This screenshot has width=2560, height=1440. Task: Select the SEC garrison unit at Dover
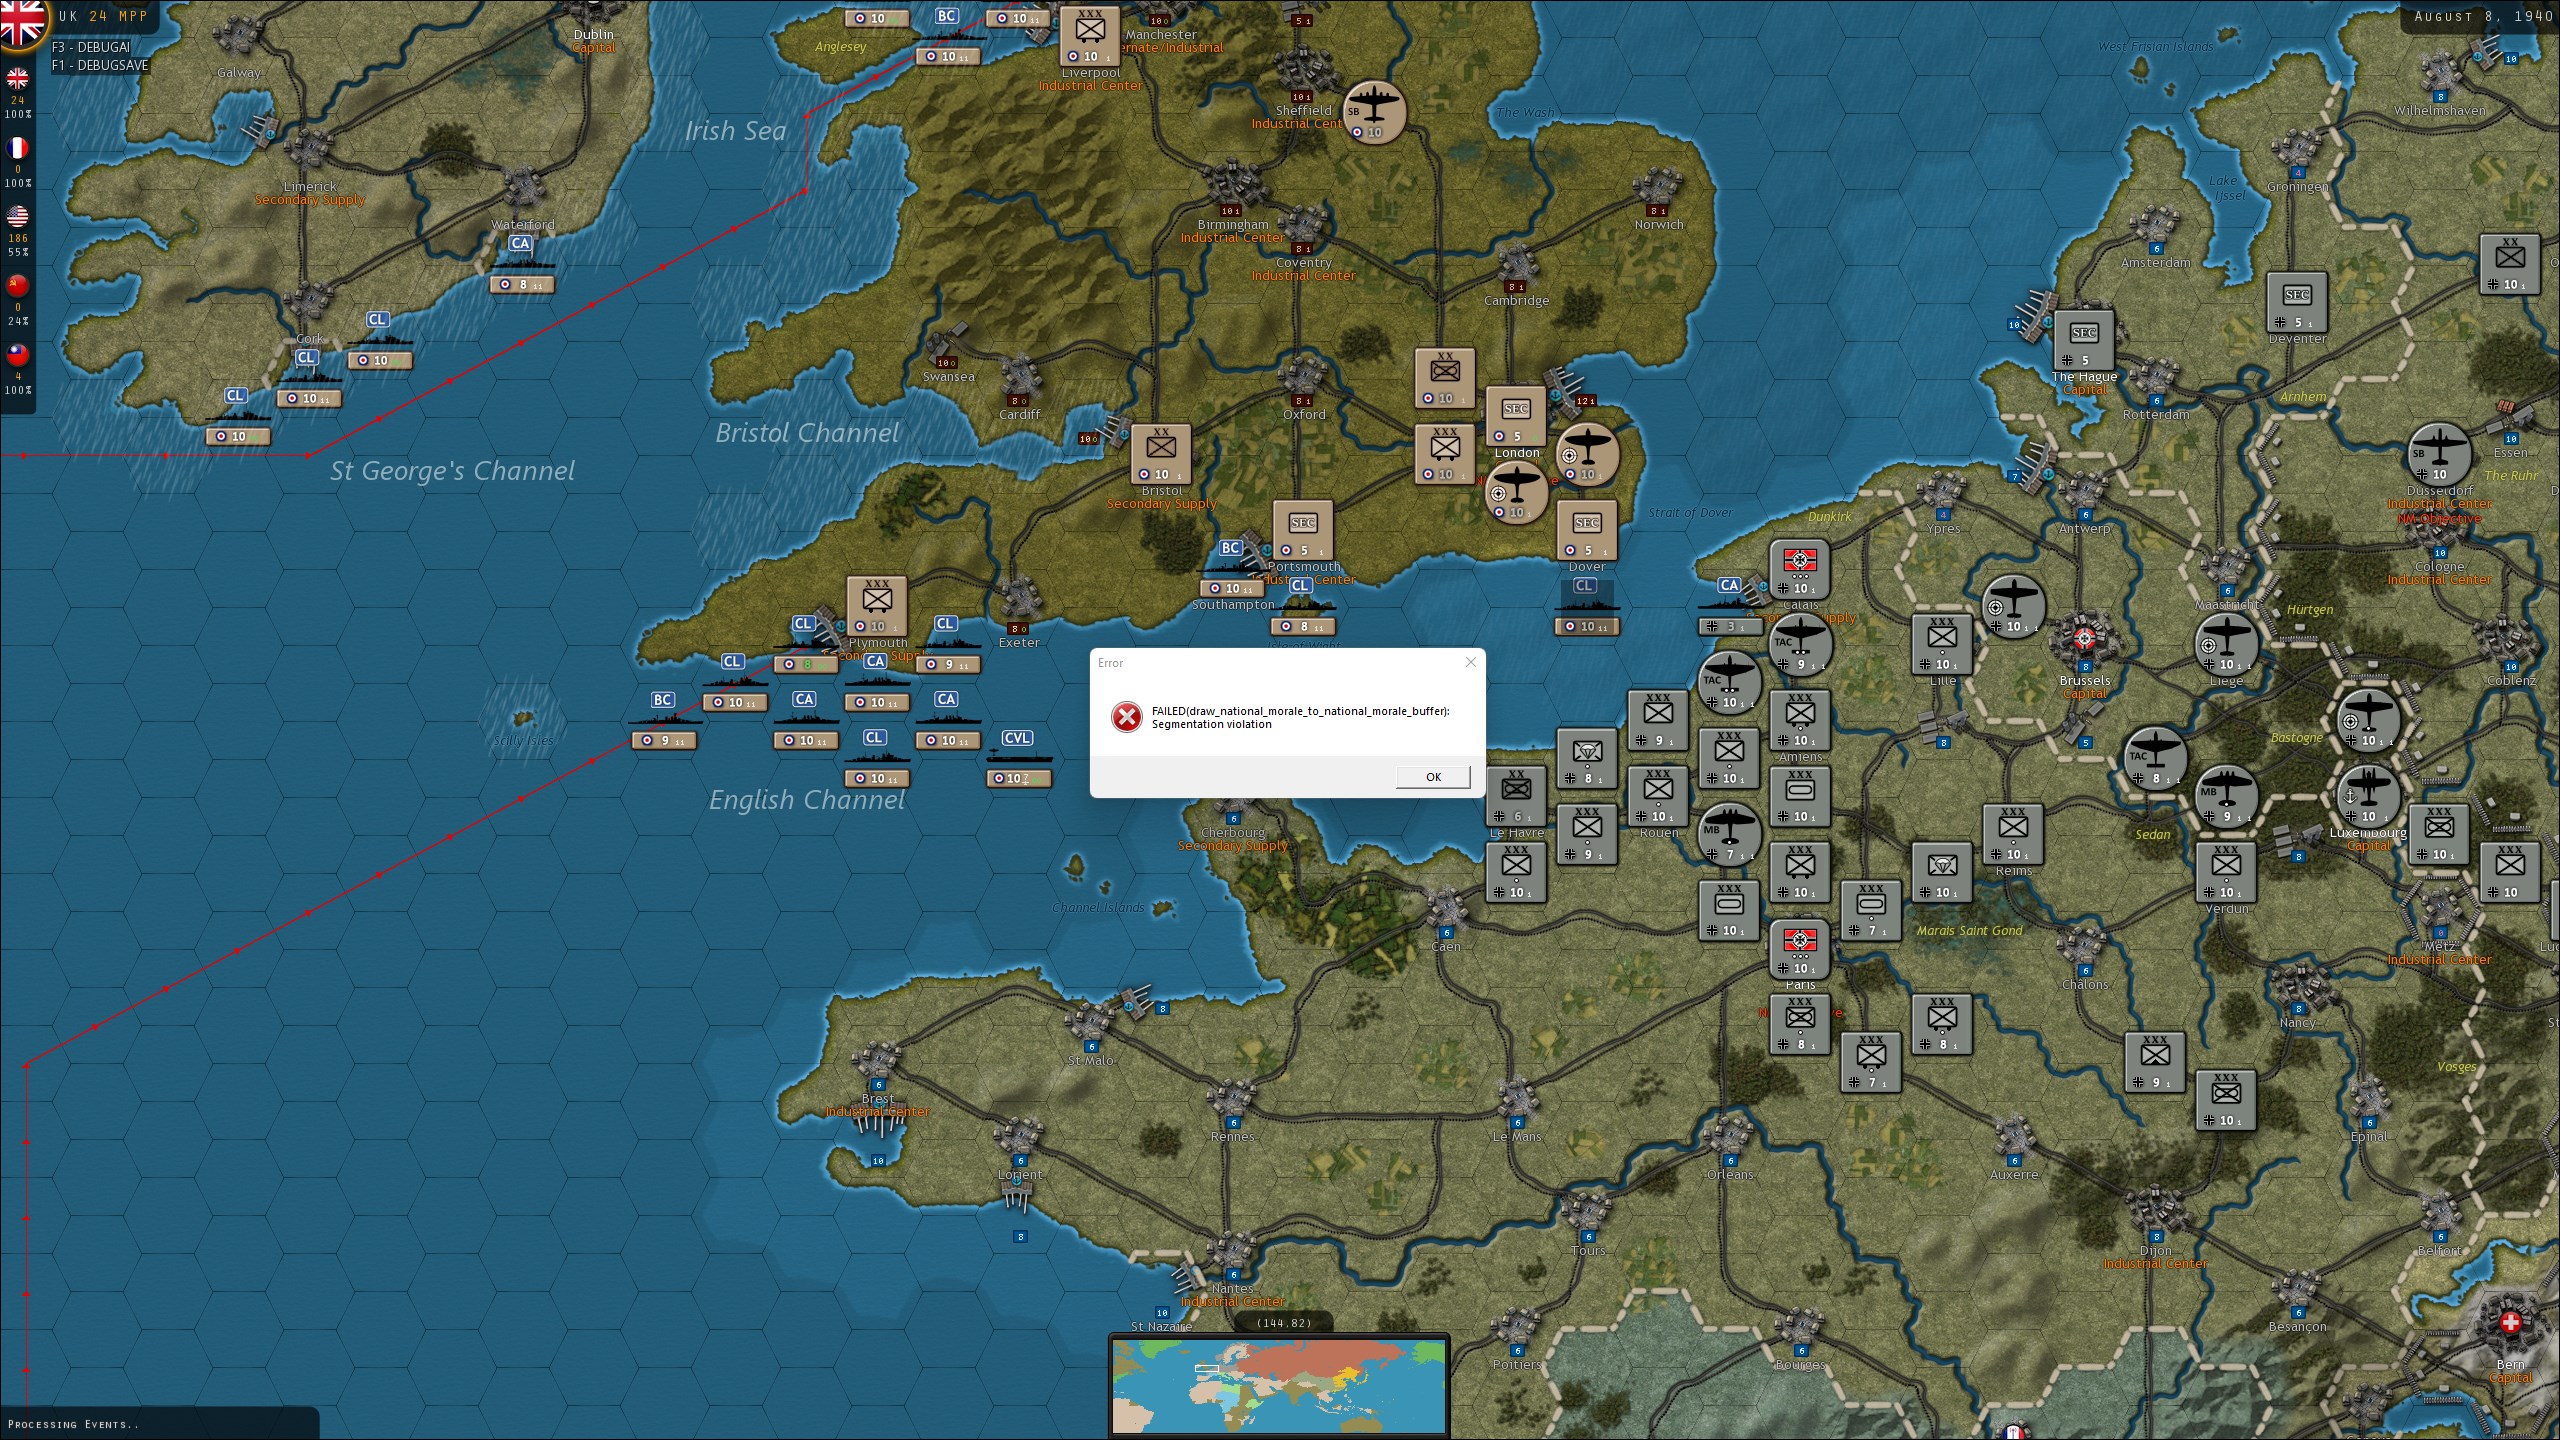[x=1587, y=531]
